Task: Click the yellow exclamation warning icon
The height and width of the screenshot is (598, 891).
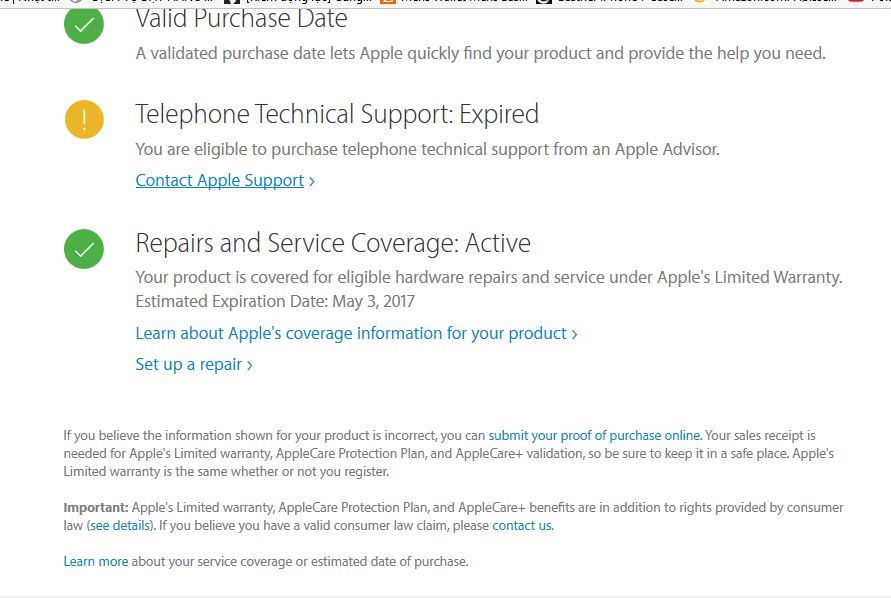Action: coord(84,119)
